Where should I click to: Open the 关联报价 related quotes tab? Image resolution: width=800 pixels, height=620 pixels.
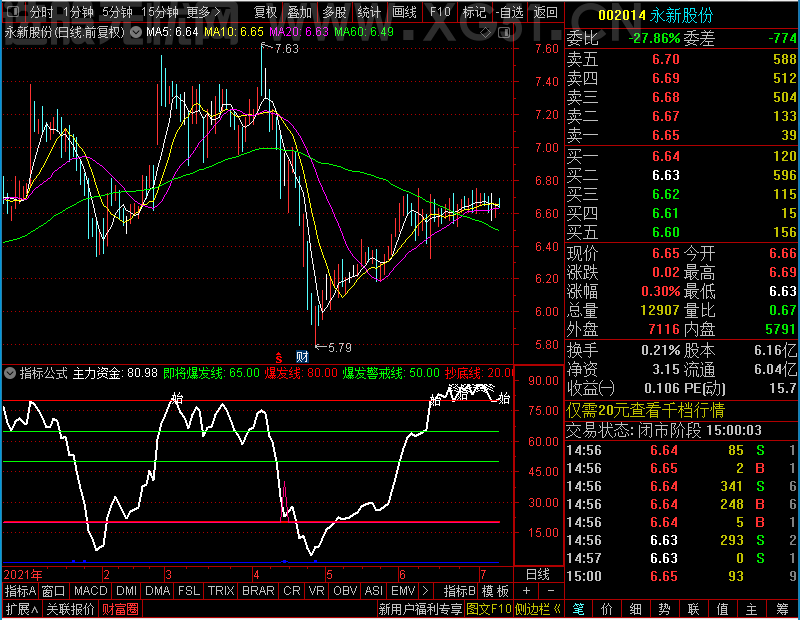70,609
